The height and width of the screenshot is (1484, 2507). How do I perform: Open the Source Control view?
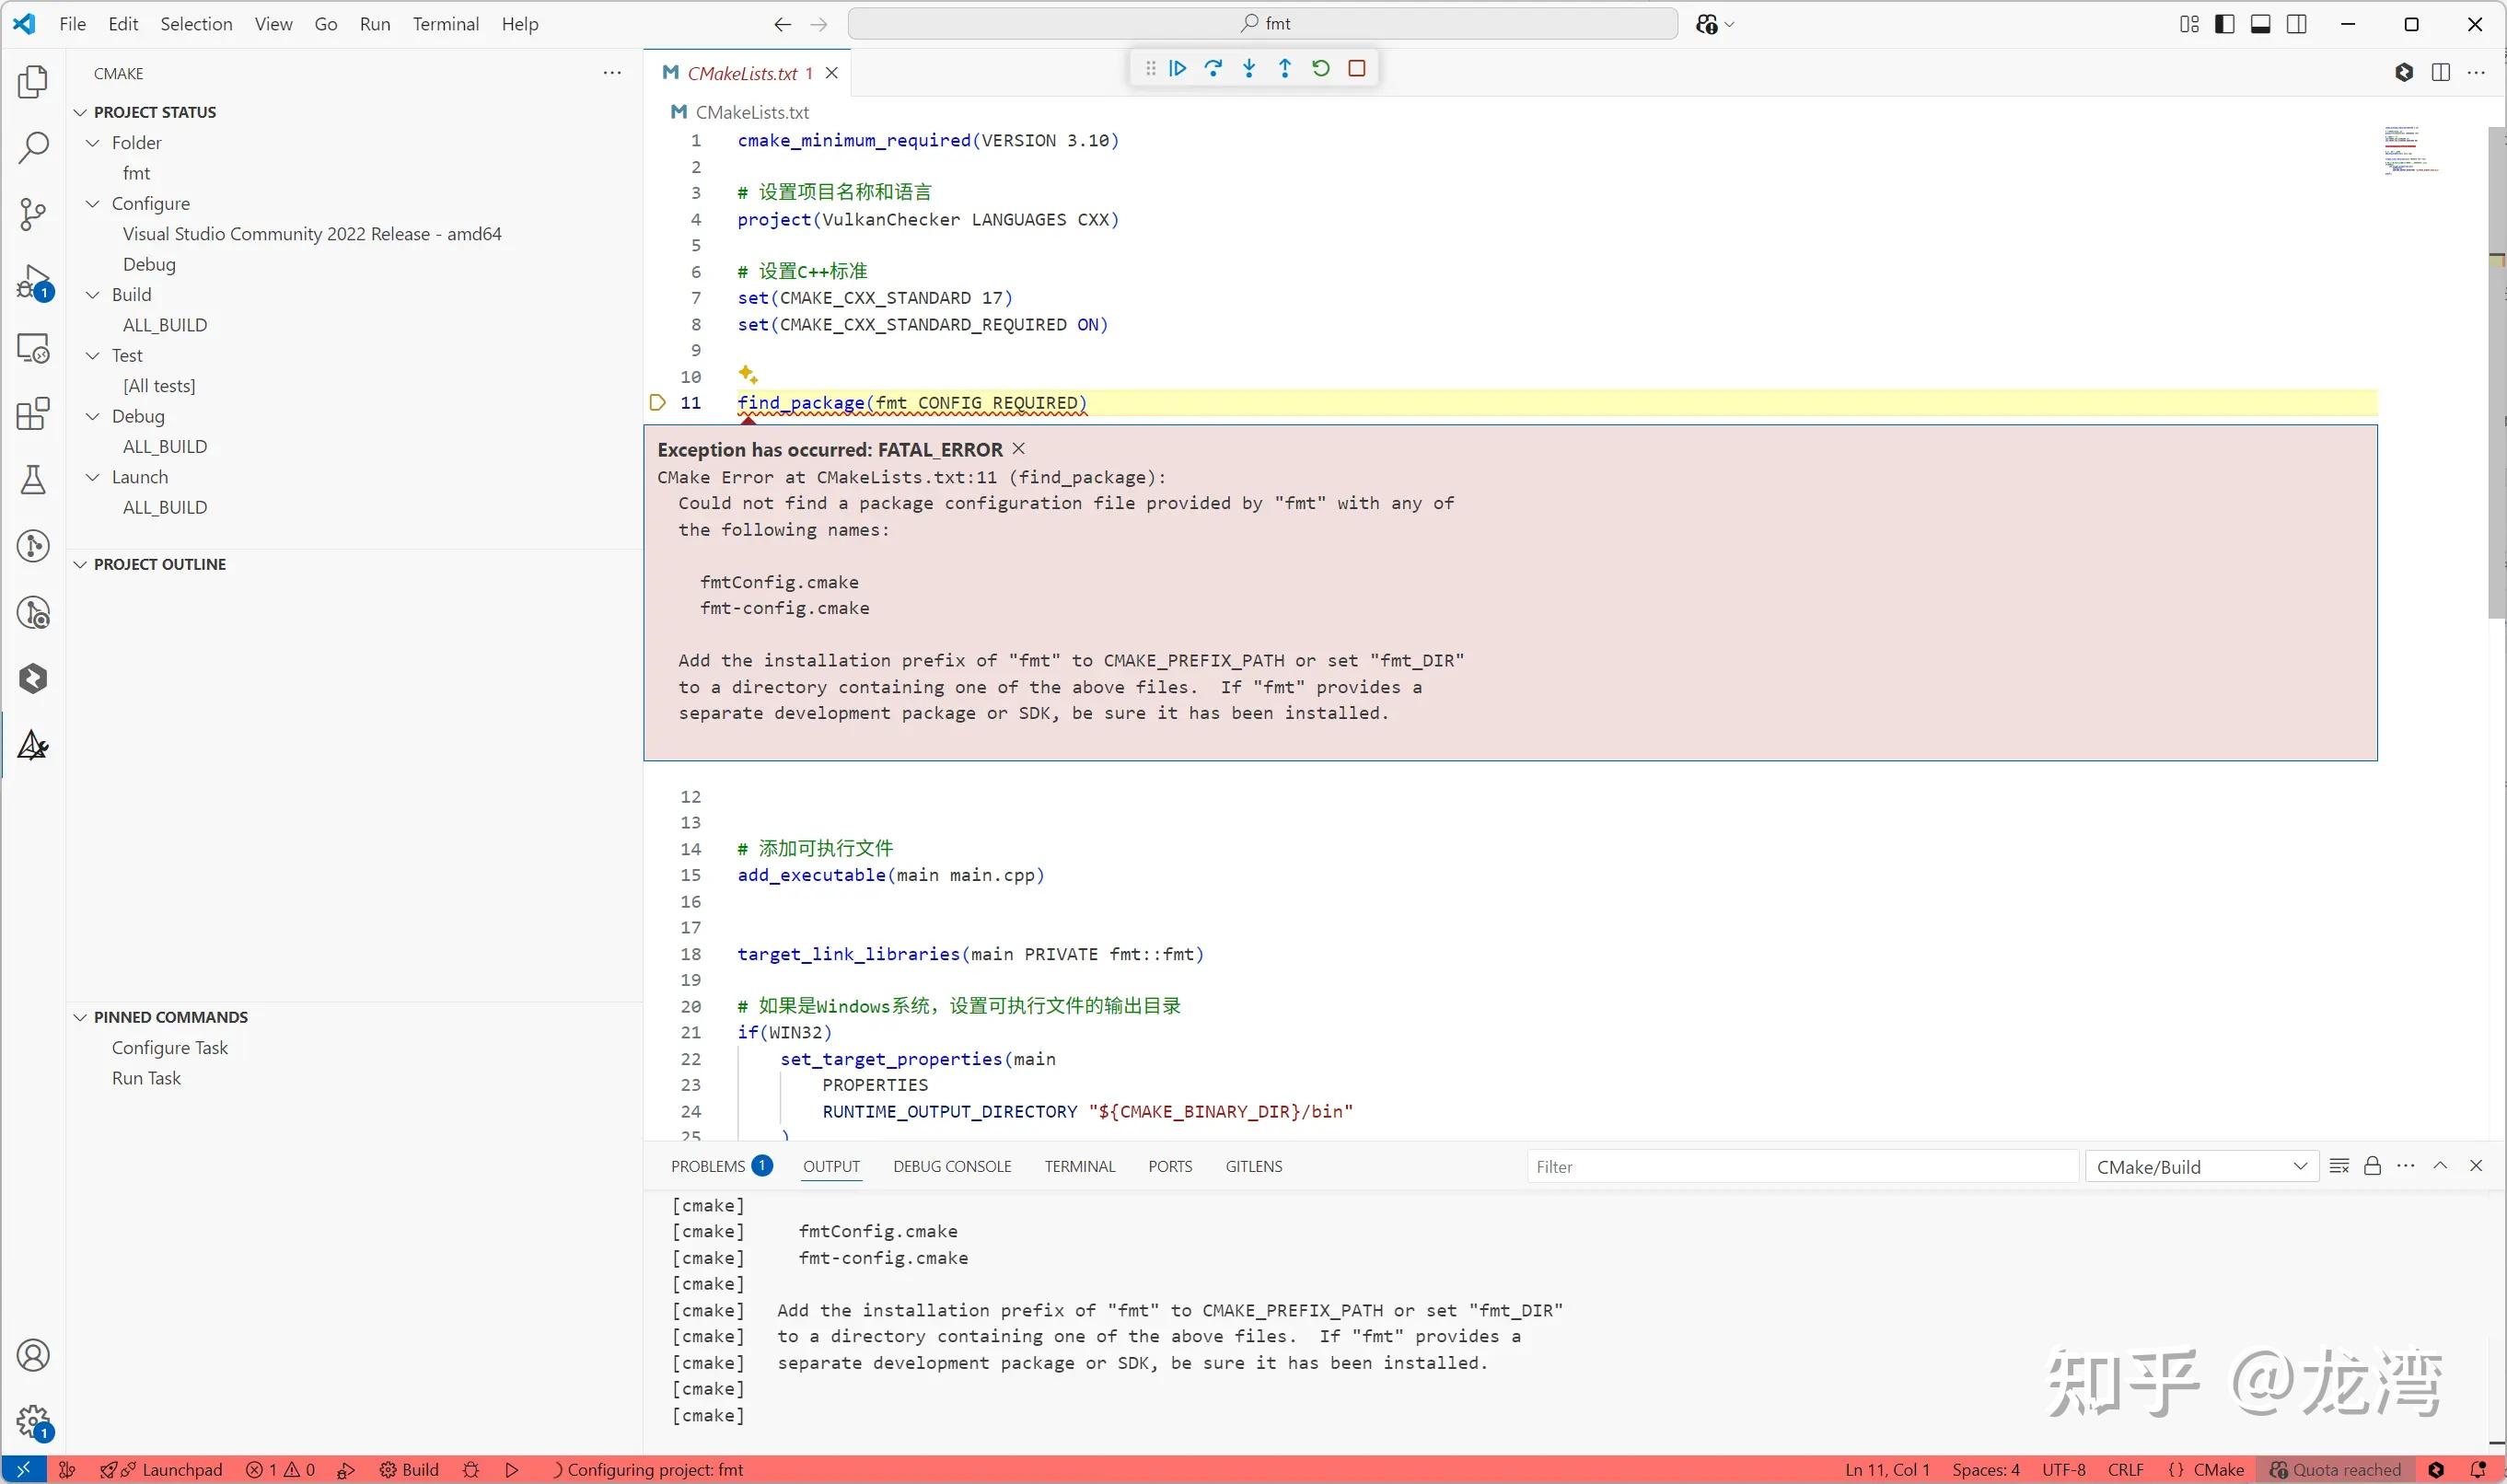(x=33, y=214)
